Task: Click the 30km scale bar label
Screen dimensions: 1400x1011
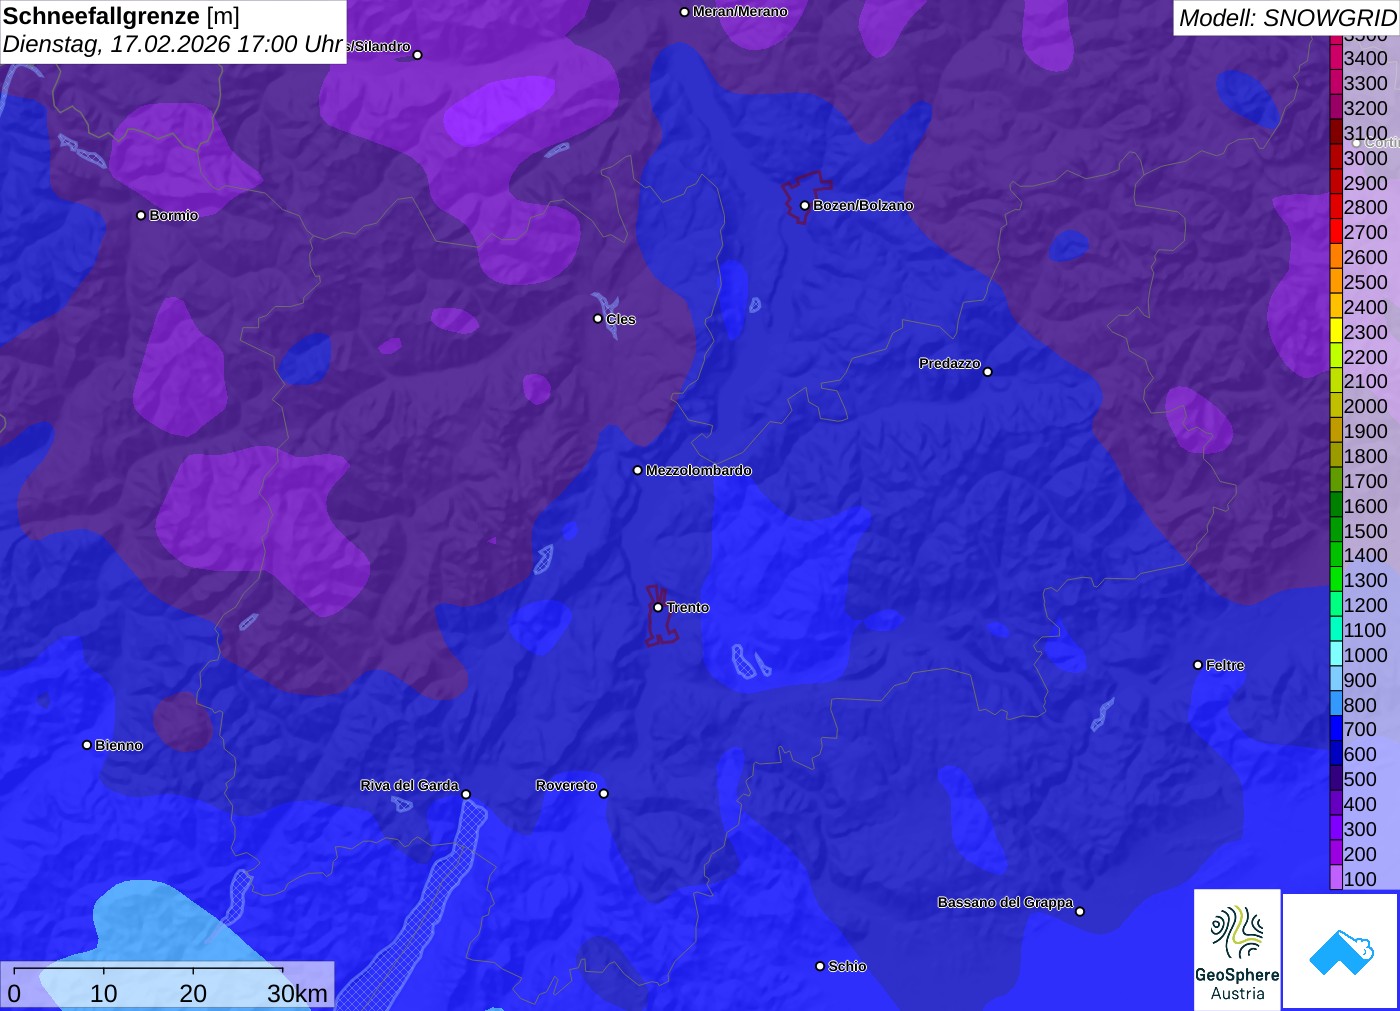Action: [x=297, y=993]
